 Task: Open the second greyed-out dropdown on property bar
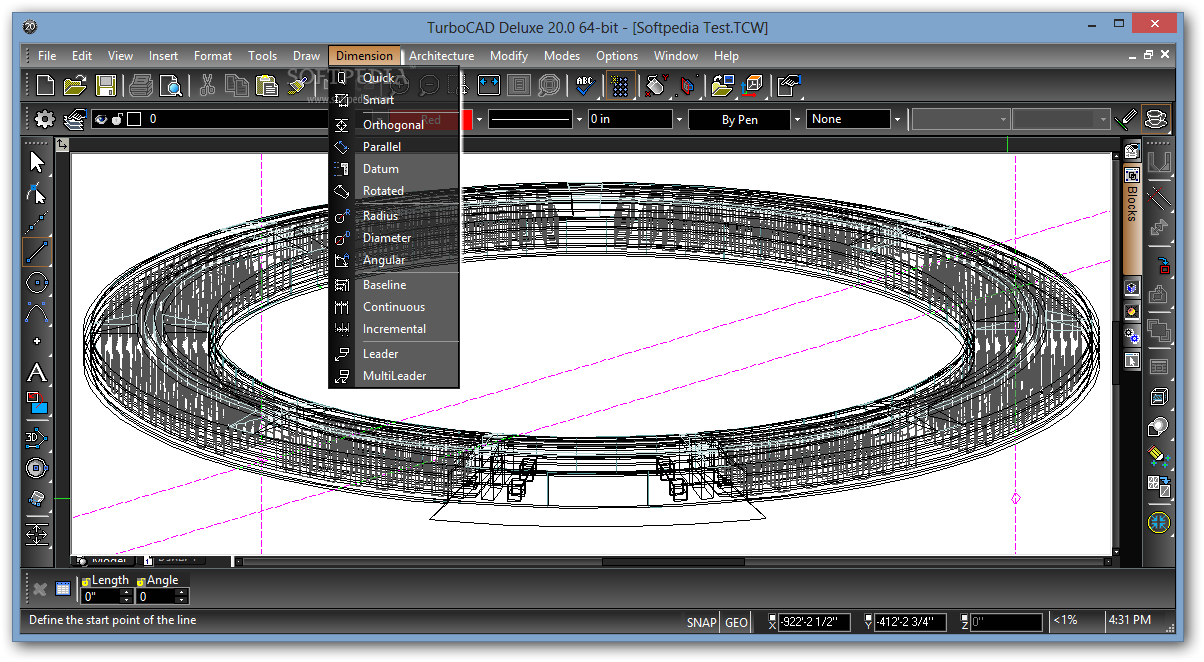click(x=1061, y=120)
